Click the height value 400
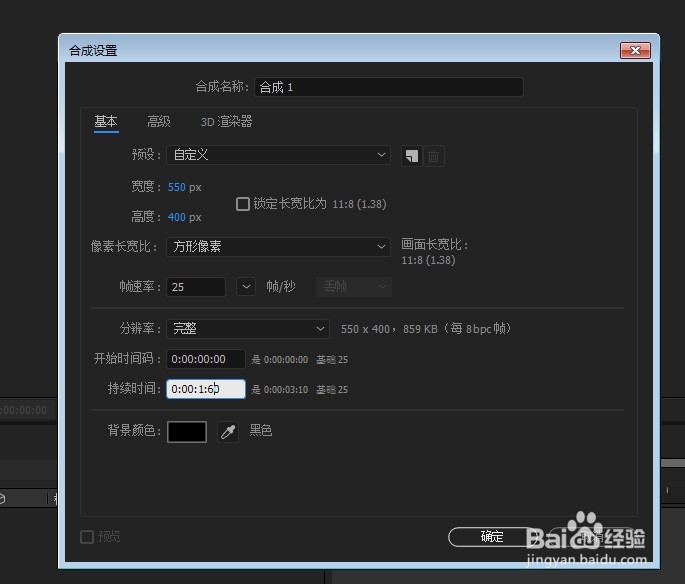 coord(177,217)
